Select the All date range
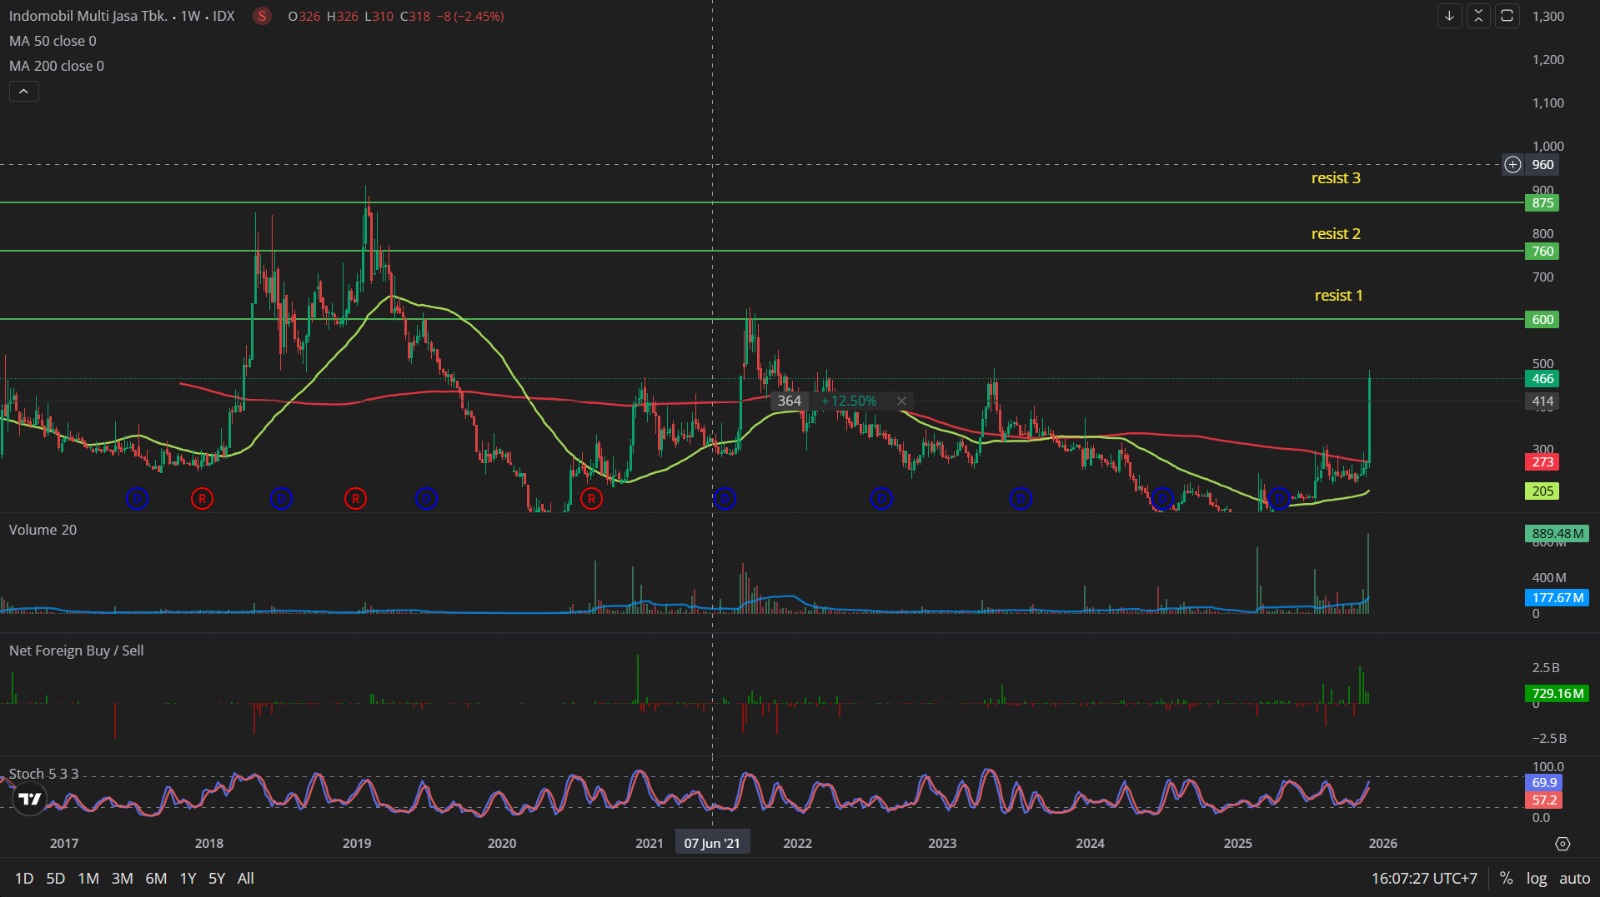The width and height of the screenshot is (1600, 897). click(x=246, y=878)
